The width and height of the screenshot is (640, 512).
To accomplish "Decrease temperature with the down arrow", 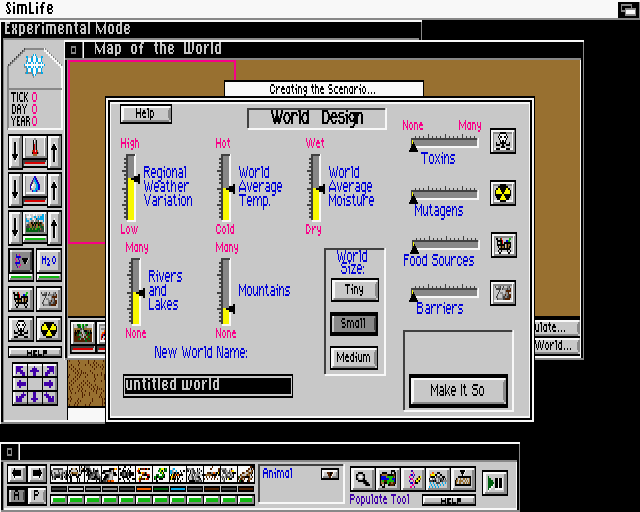I will [x=15, y=151].
